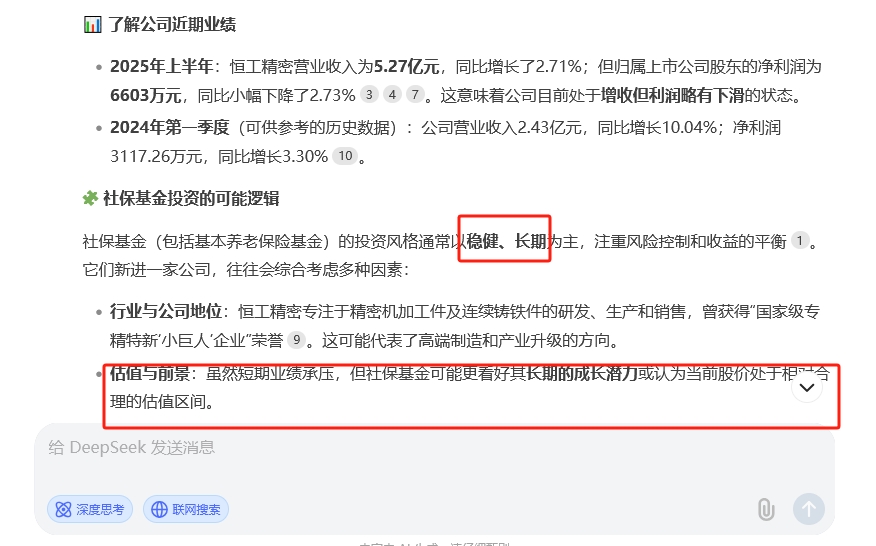Open citation badge 1 after 收益的平衡
876x546 pixels.
800,241
